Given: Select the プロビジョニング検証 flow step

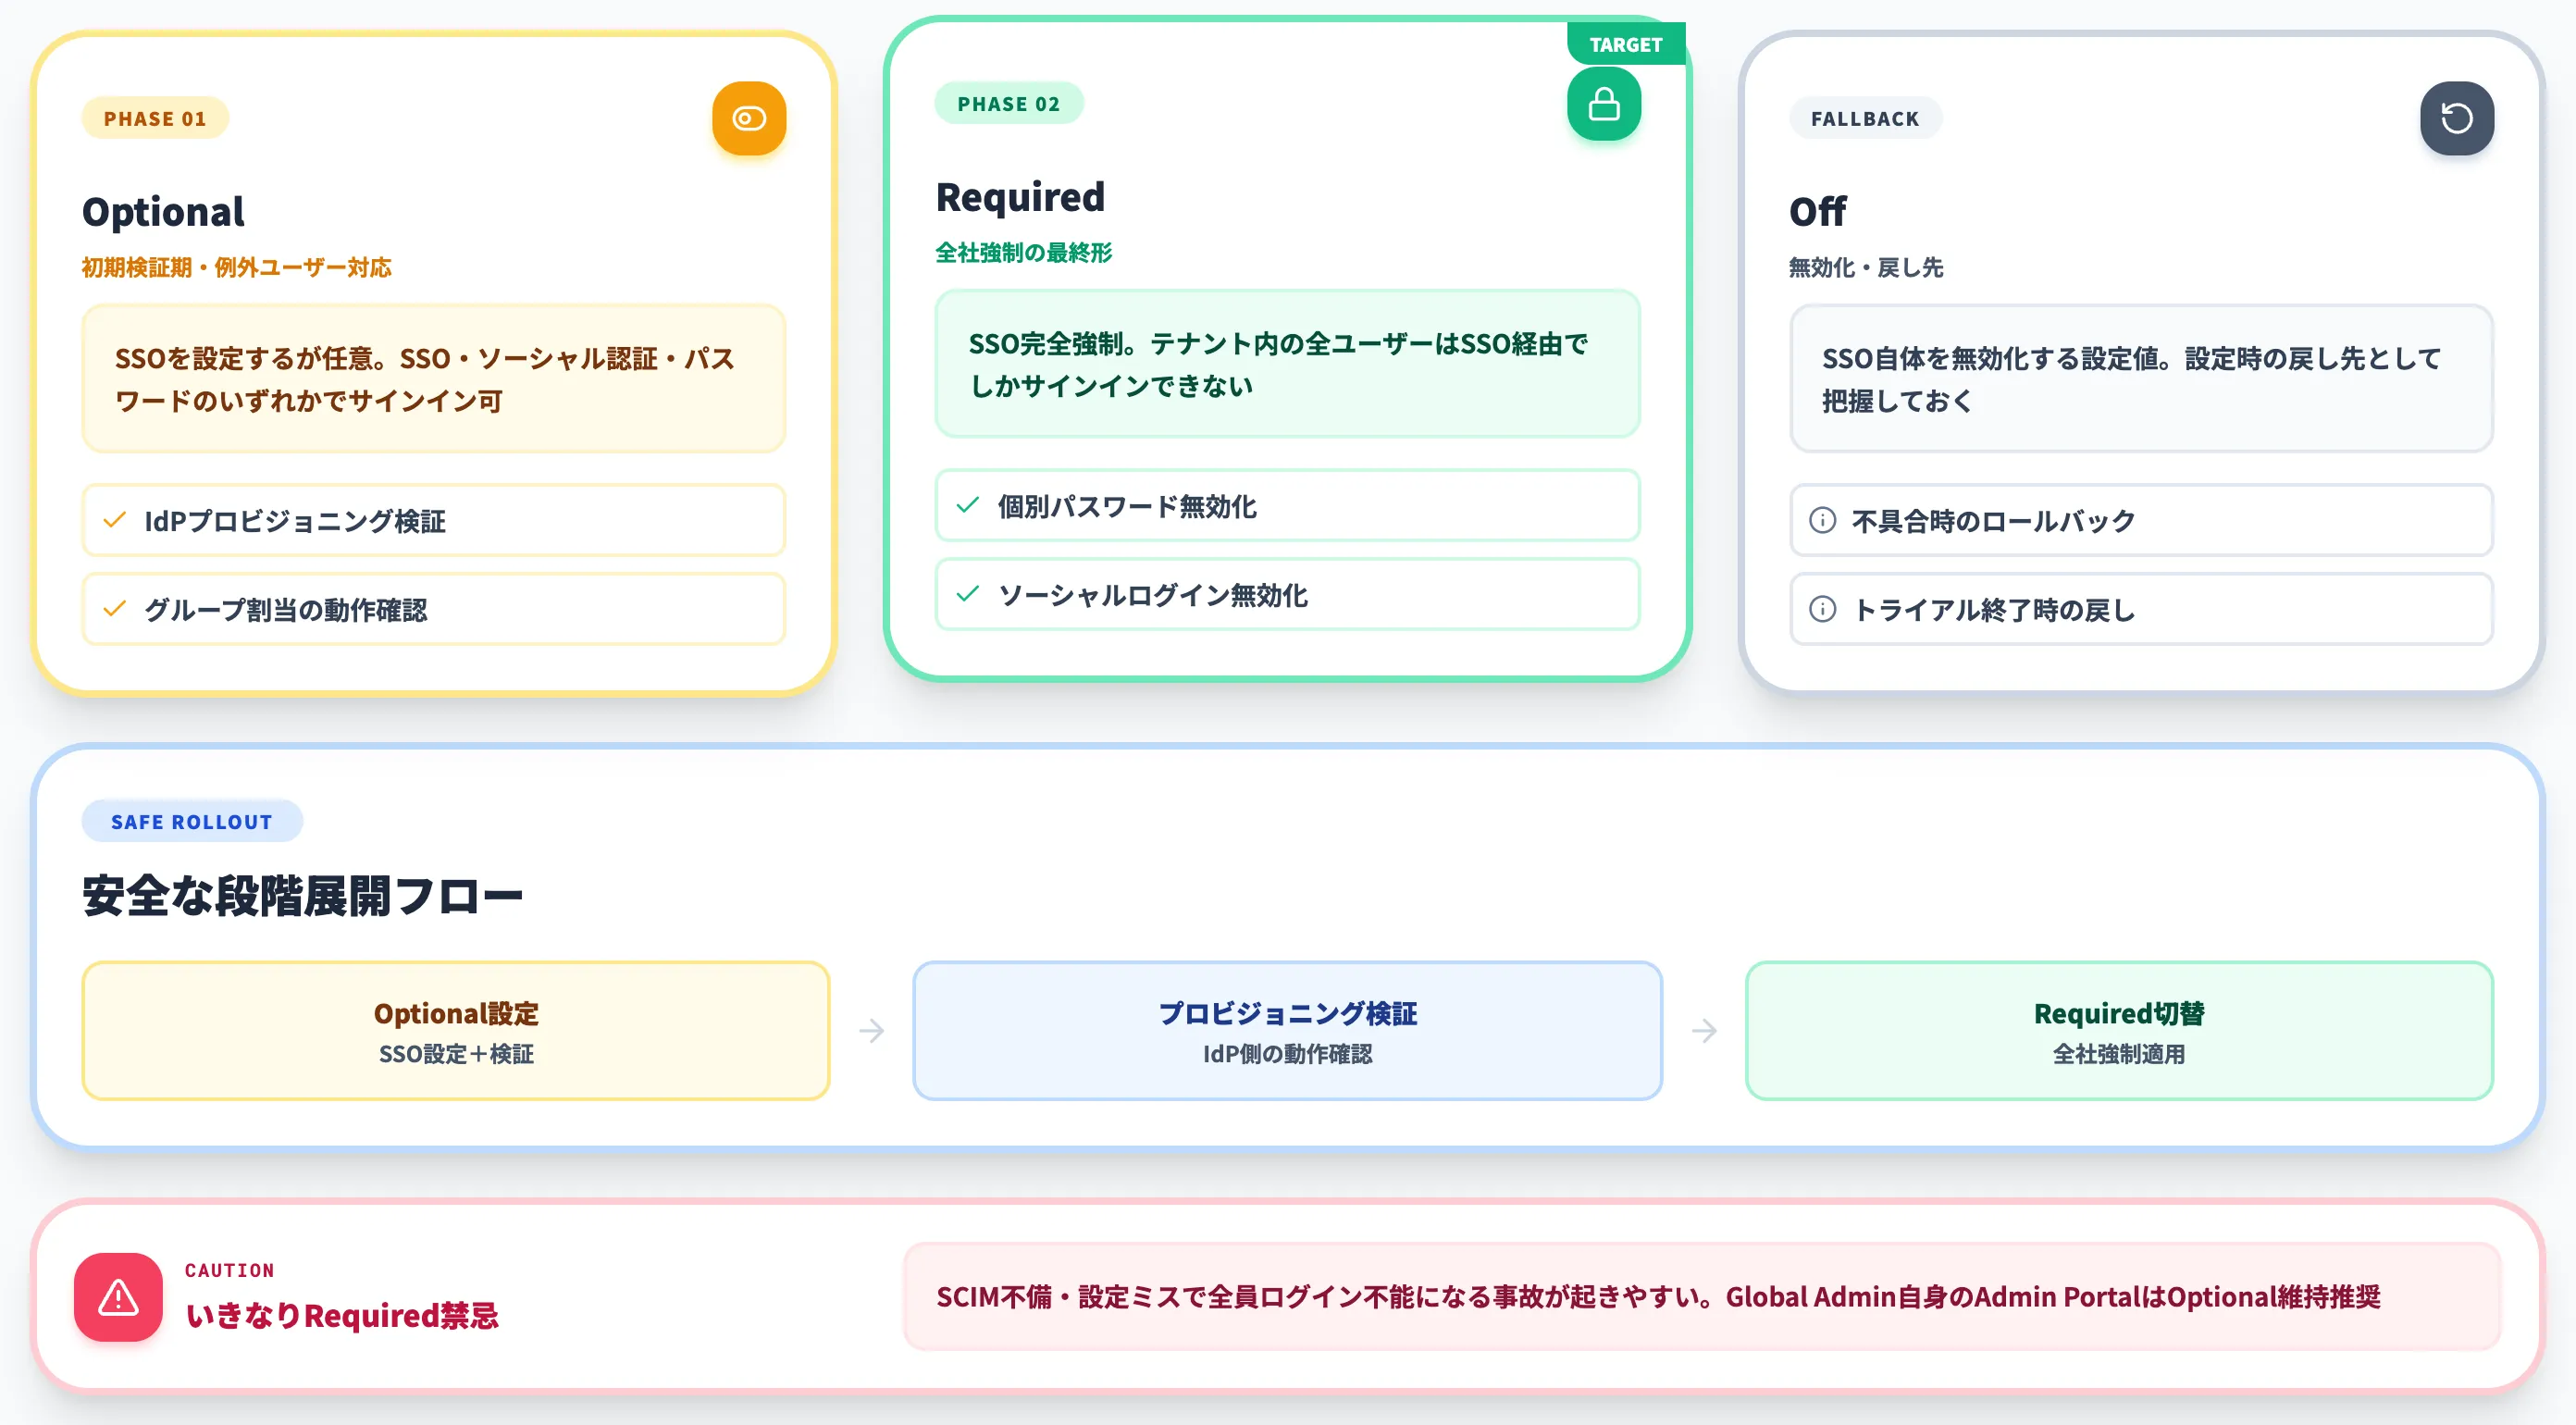Looking at the screenshot, I should [1287, 1031].
